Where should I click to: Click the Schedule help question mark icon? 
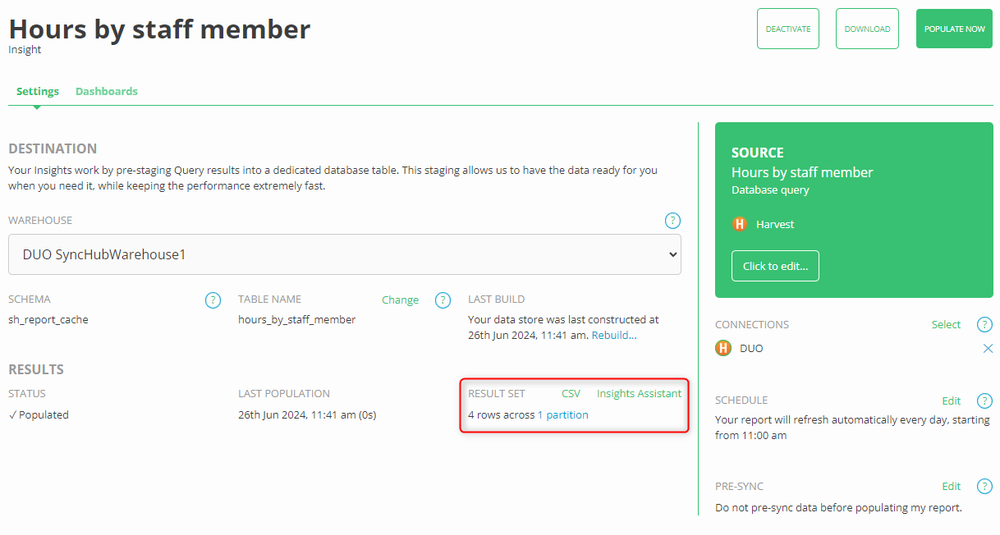click(x=985, y=401)
